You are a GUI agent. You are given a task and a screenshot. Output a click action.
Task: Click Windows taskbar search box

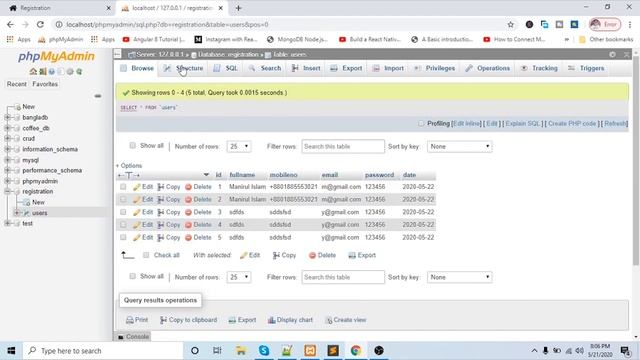tap(103, 351)
